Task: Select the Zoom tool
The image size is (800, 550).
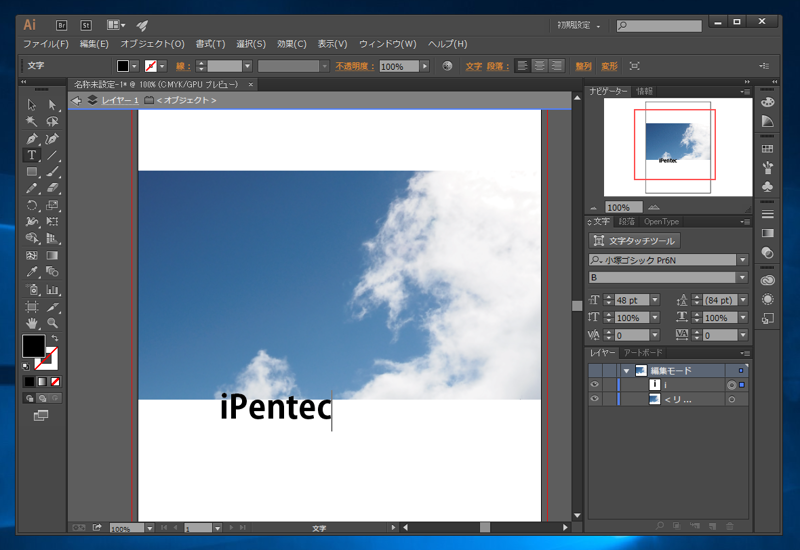Action: (52, 323)
